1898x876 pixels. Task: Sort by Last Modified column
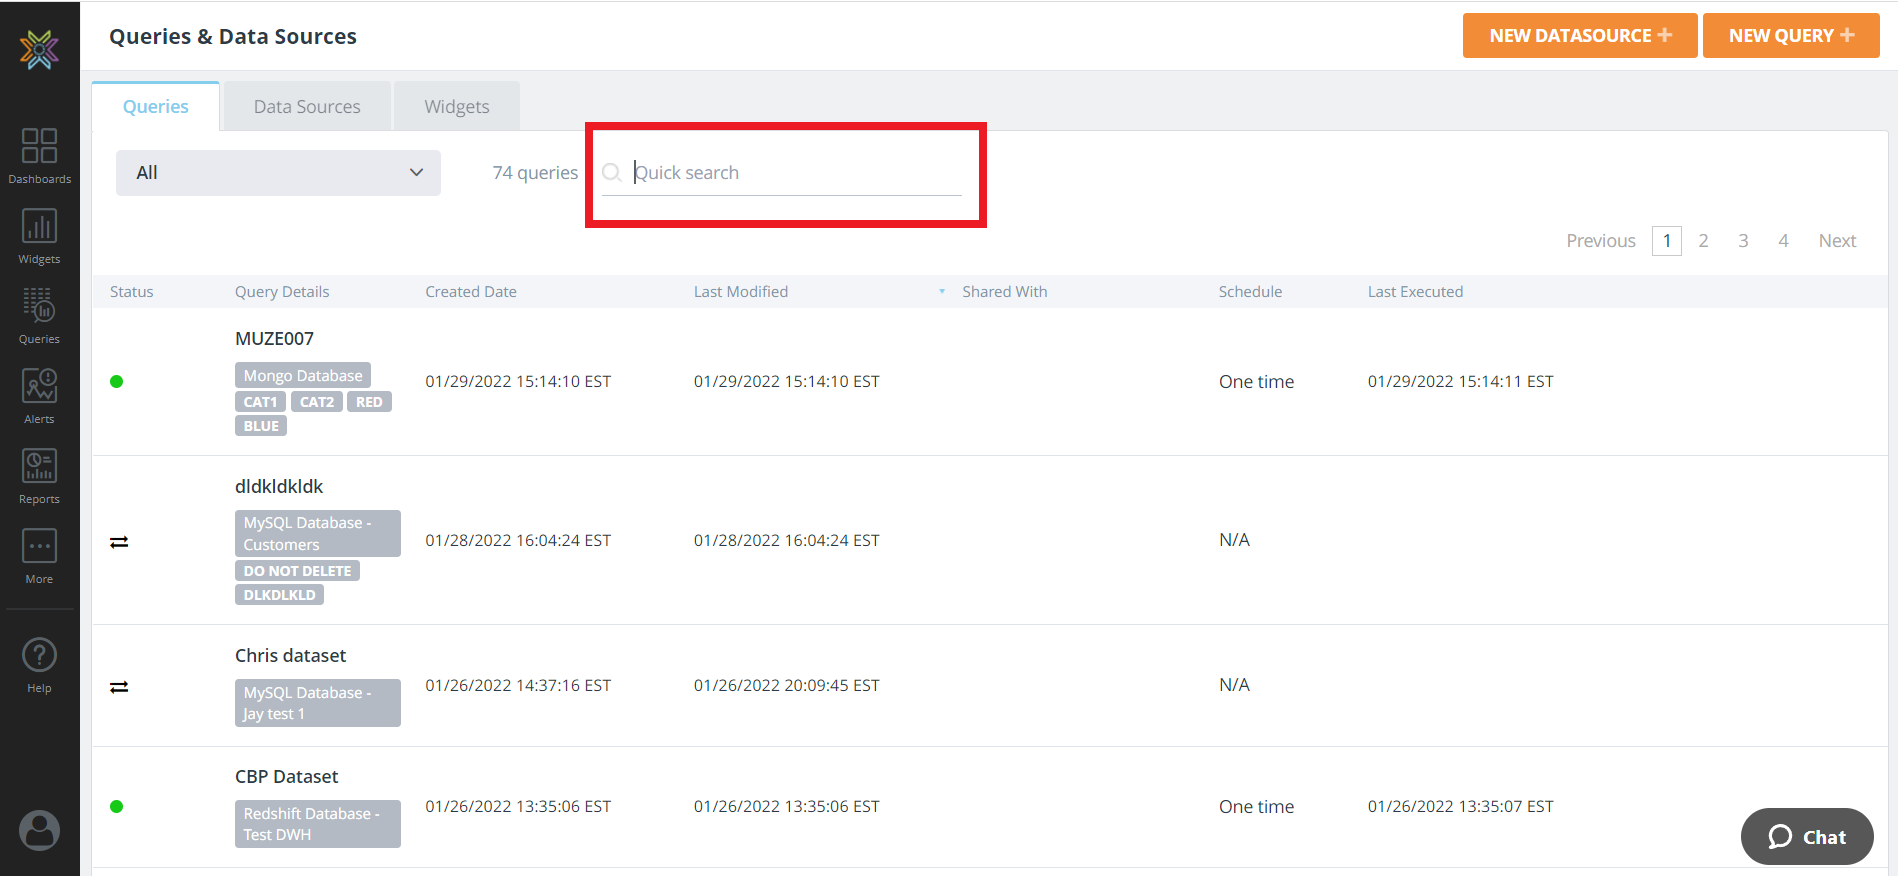pyautogui.click(x=741, y=292)
